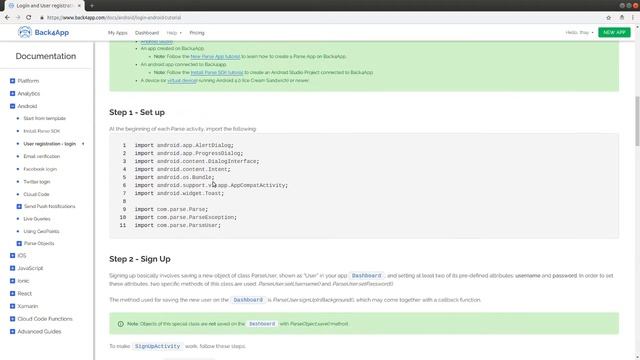The image size is (640, 360).
Task: Open Email verification page
Action: [x=42, y=156]
